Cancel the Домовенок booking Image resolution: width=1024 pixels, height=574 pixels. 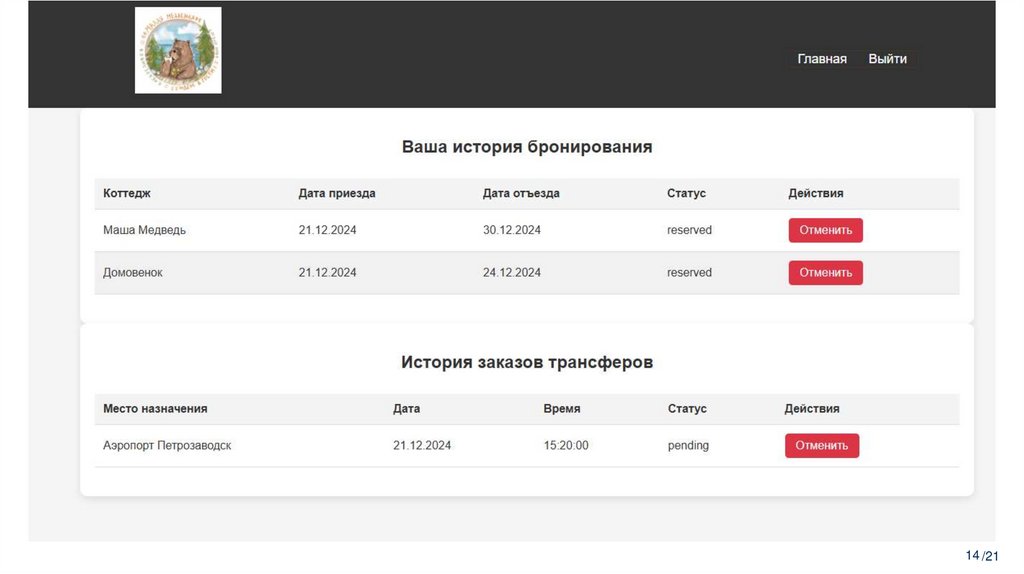pos(825,272)
